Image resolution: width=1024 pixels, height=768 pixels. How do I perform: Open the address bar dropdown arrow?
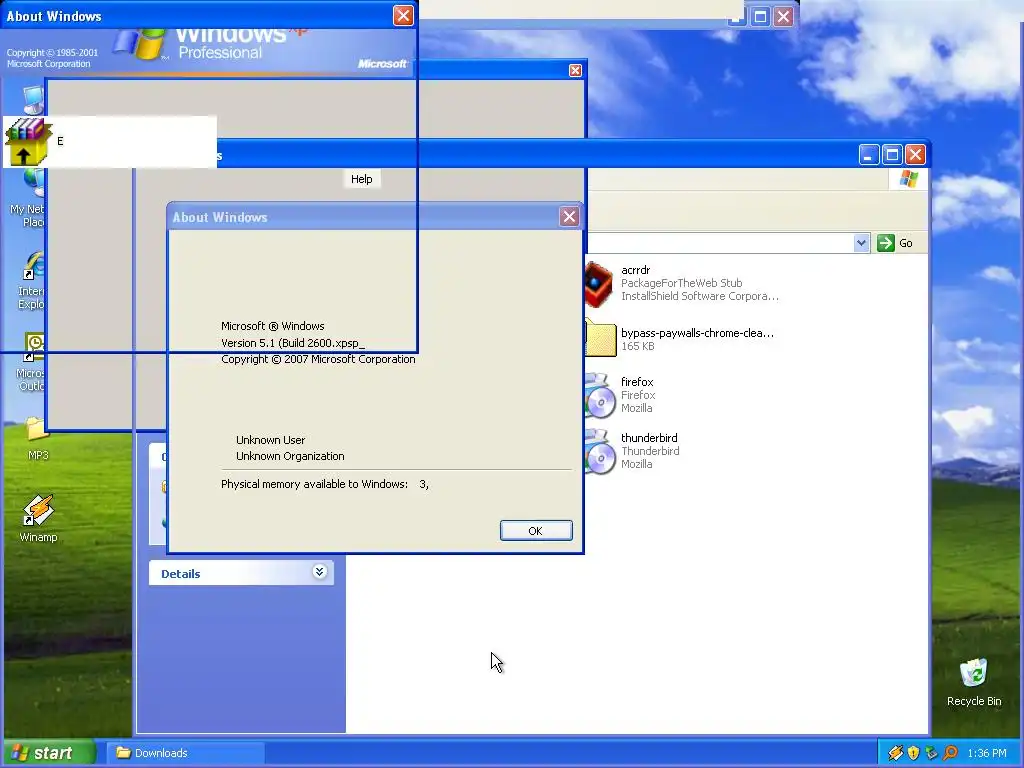(x=861, y=243)
